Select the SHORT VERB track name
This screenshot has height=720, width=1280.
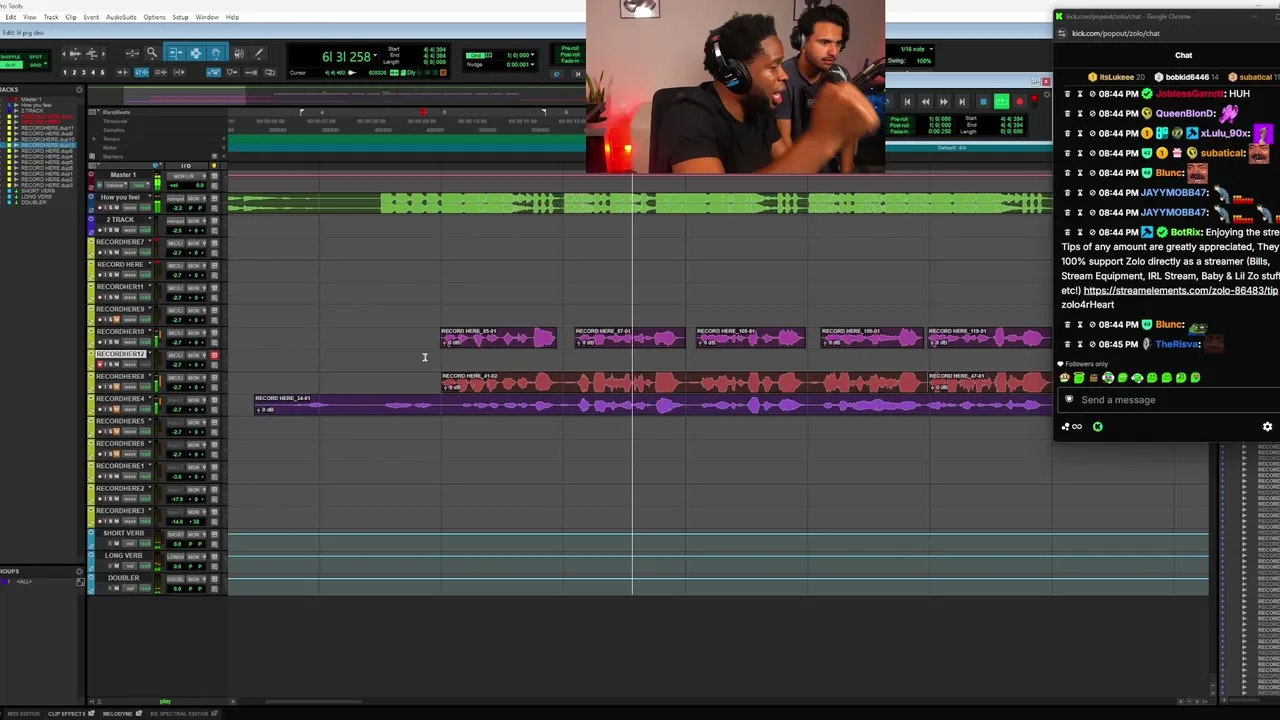point(123,533)
